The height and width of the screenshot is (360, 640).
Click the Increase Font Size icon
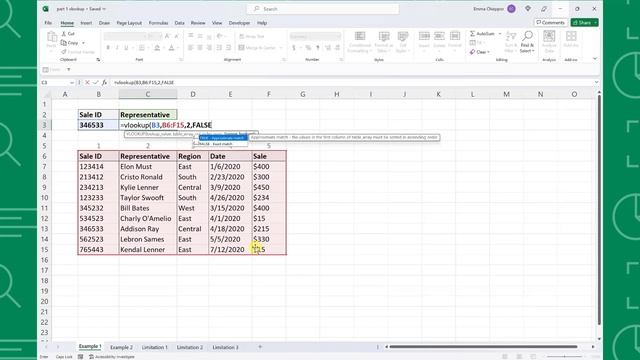click(x=167, y=36)
